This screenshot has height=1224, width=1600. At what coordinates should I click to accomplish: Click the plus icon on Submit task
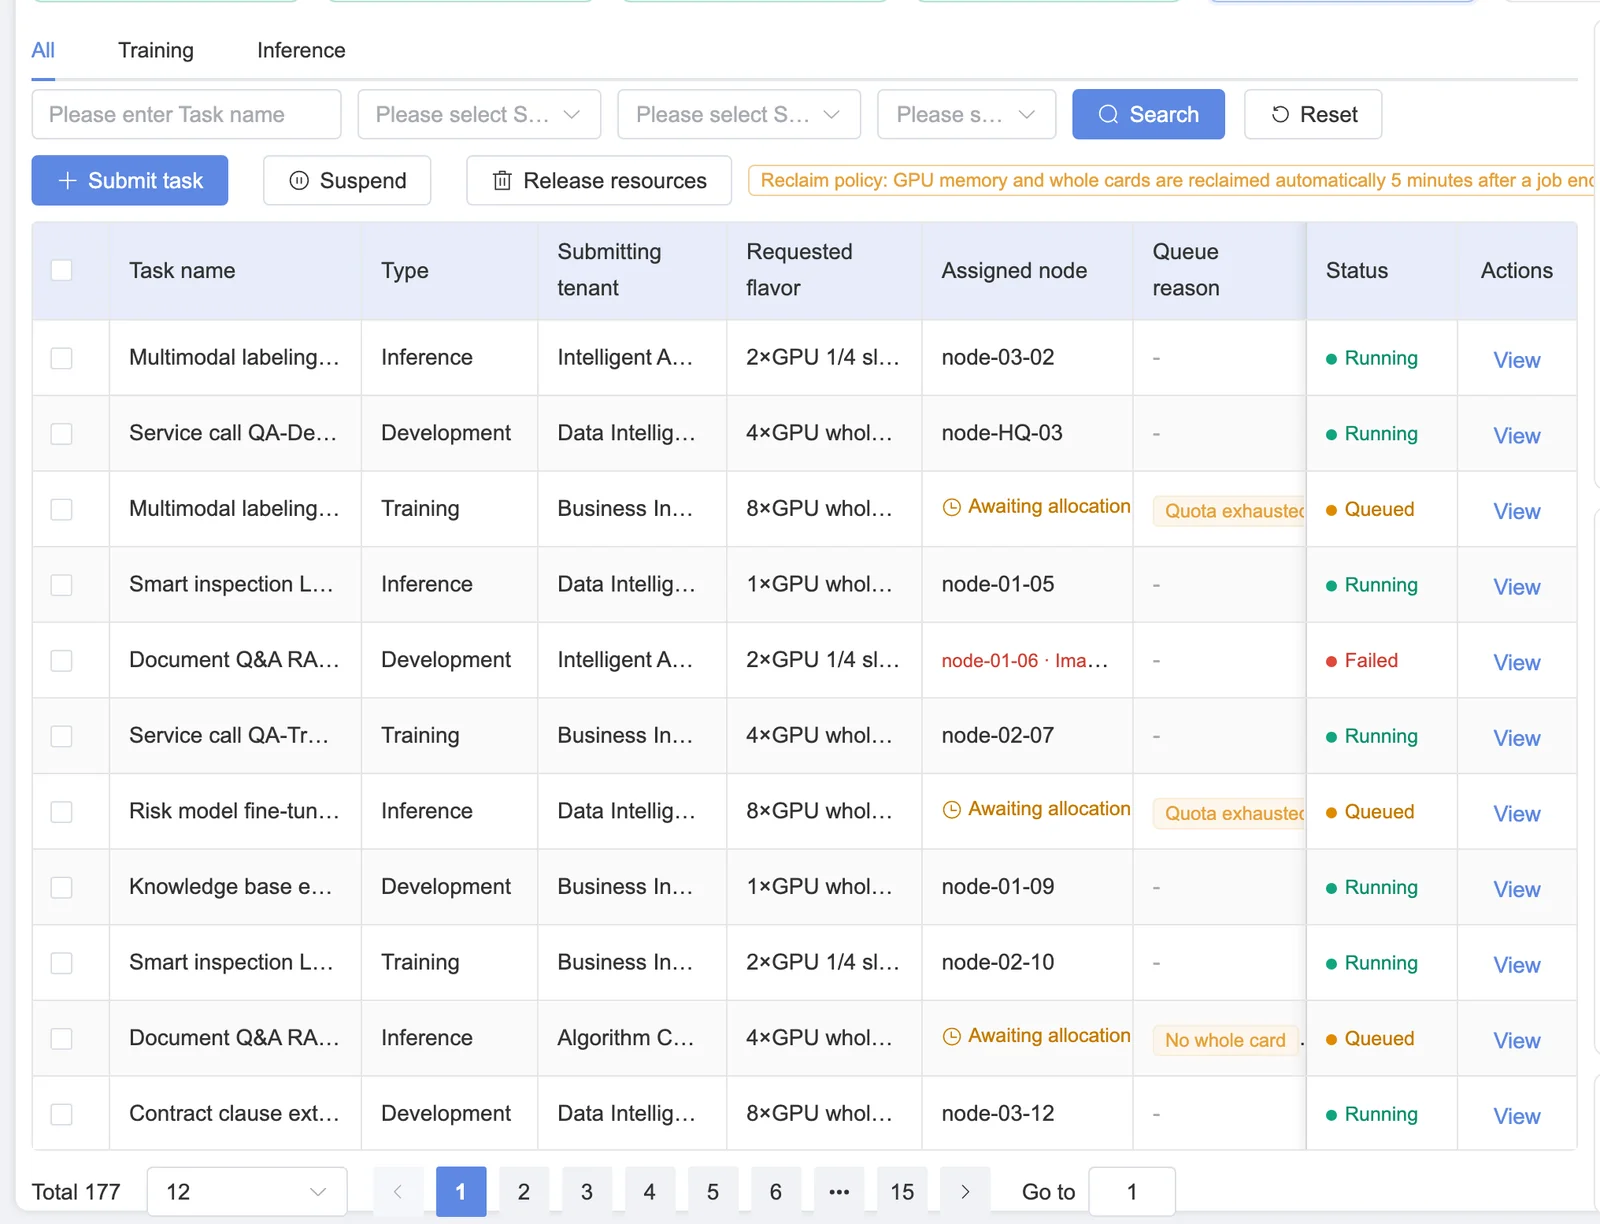click(68, 181)
